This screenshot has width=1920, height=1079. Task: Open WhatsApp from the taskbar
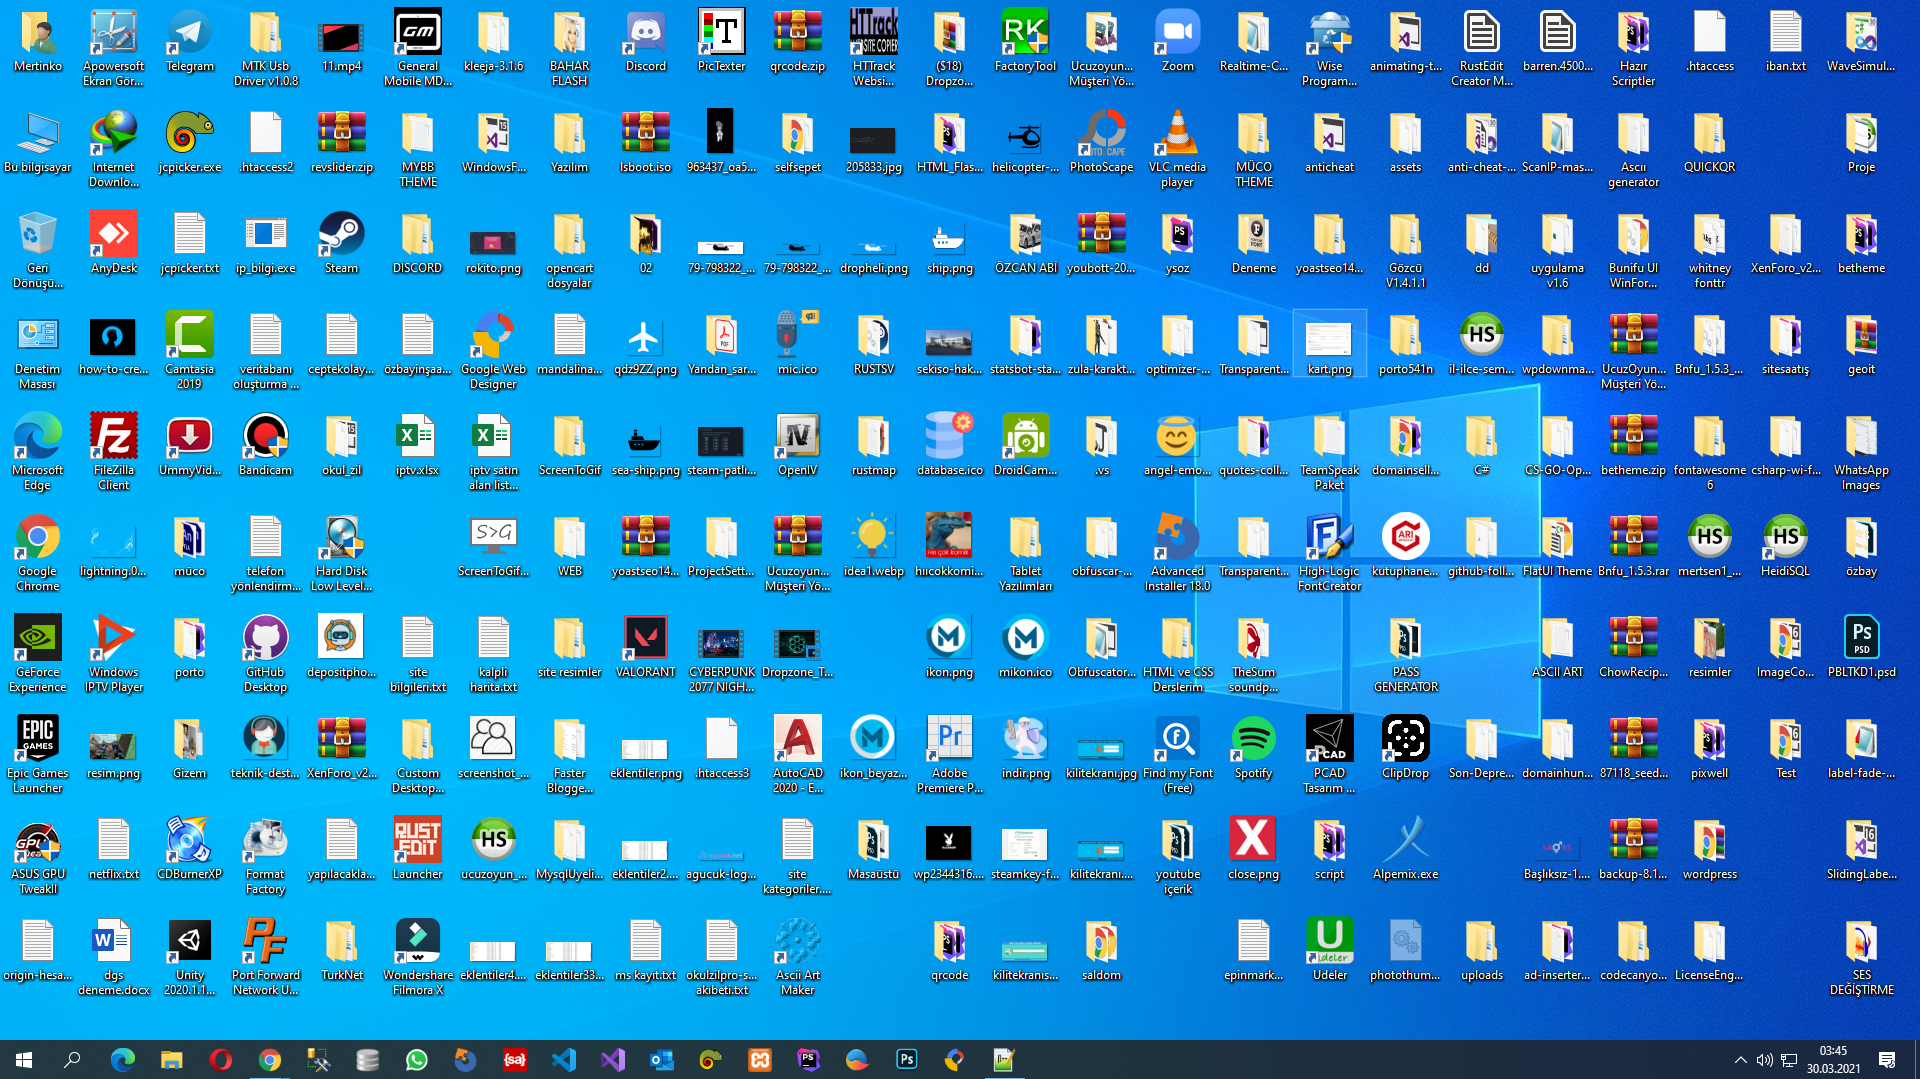pos(417,1060)
